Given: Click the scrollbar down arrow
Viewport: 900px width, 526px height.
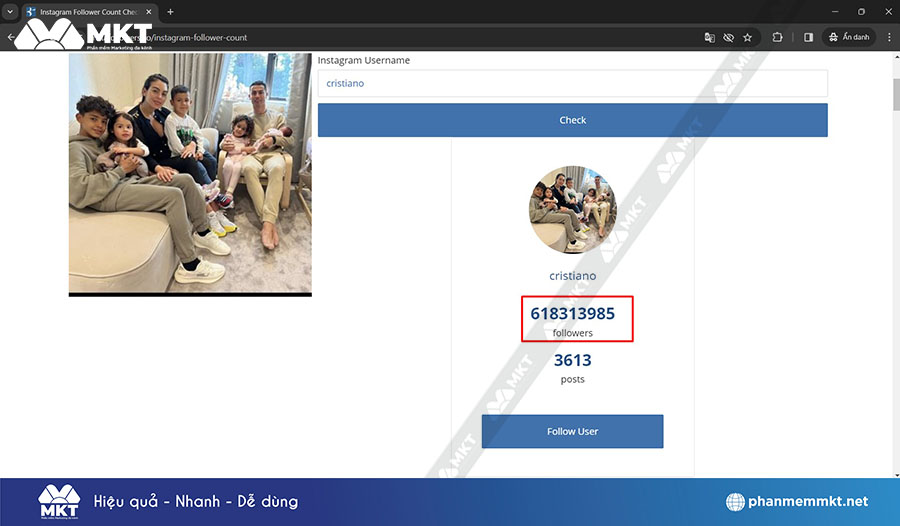Looking at the screenshot, I should click(896, 474).
